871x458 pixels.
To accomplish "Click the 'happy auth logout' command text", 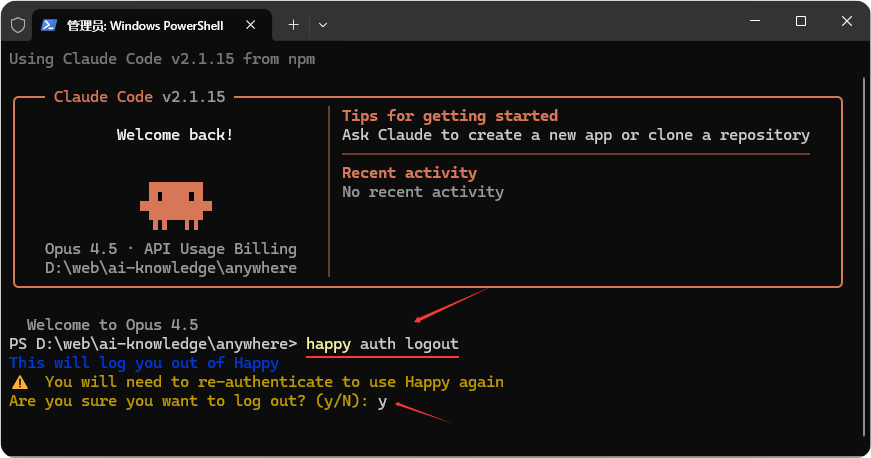I will coord(382,344).
